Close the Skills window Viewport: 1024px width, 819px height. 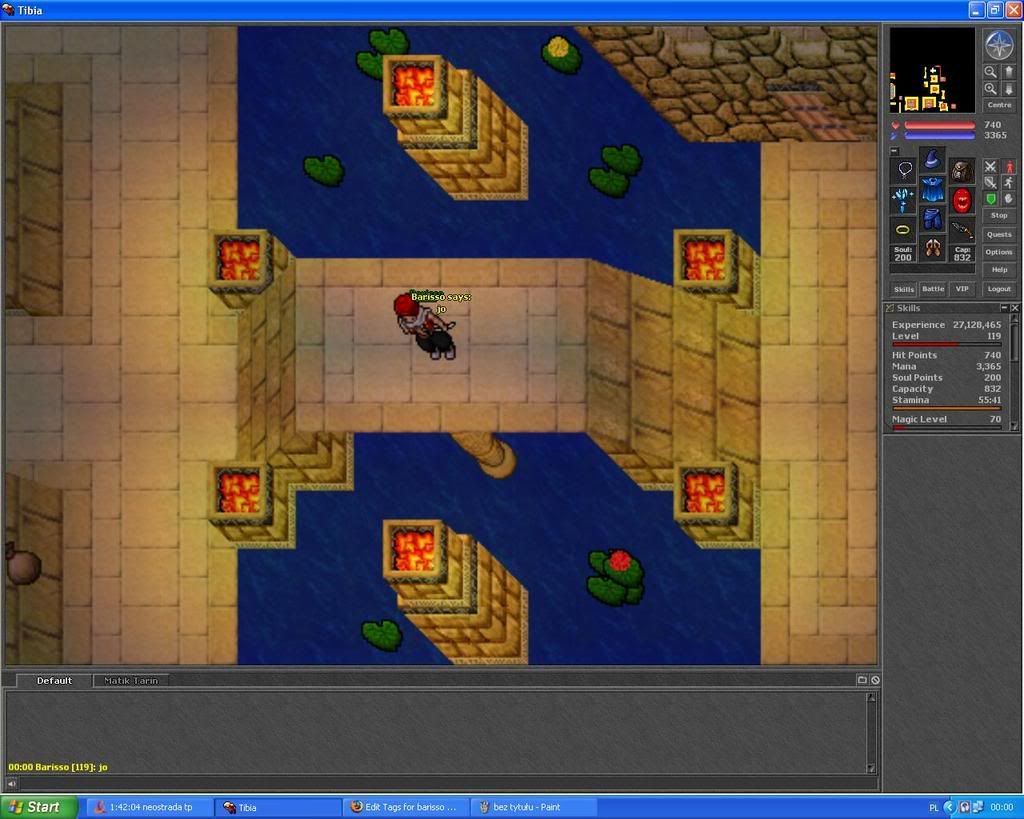coord(1014,308)
